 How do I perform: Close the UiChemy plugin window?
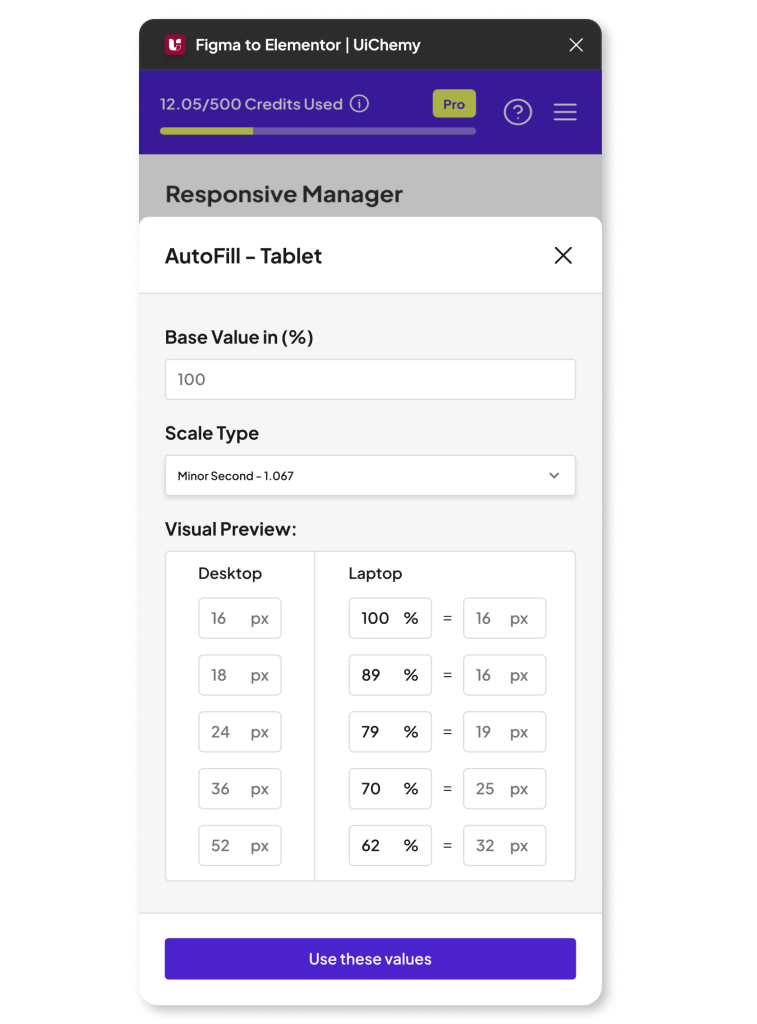[x=576, y=45]
